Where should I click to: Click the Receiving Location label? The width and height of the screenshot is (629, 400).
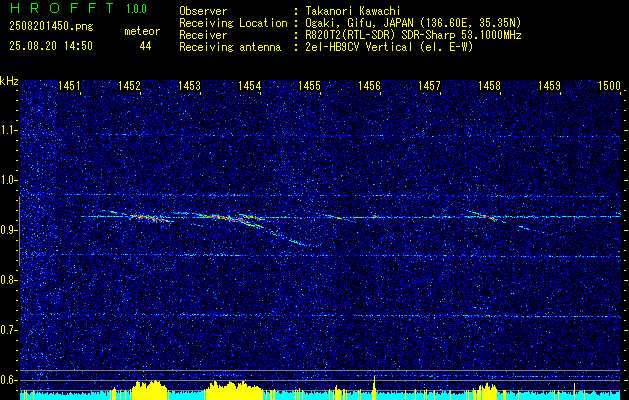(x=233, y=23)
